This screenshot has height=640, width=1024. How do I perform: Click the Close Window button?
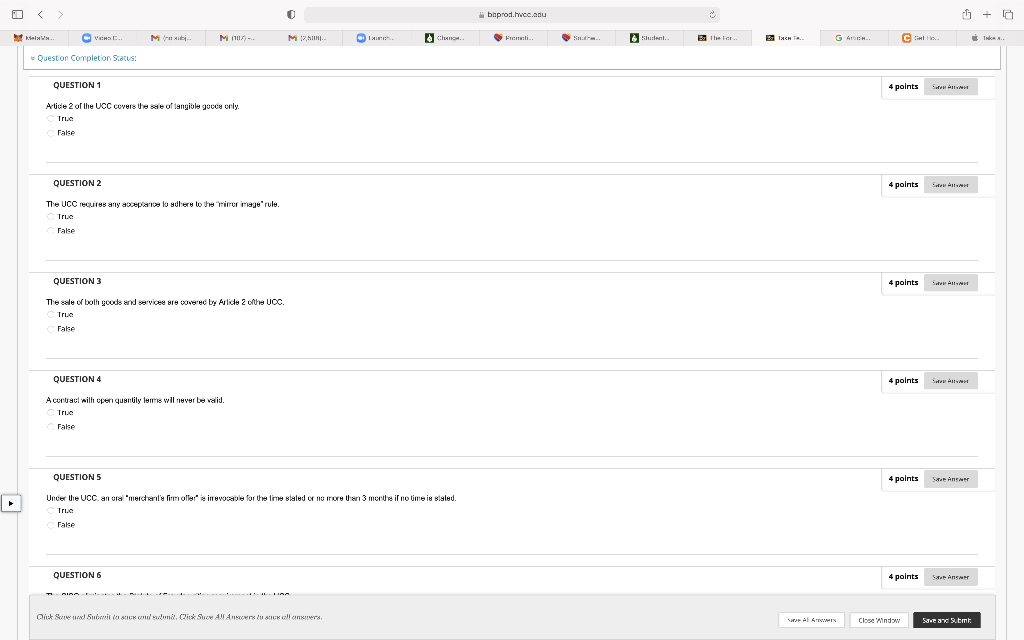(x=878, y=620)
